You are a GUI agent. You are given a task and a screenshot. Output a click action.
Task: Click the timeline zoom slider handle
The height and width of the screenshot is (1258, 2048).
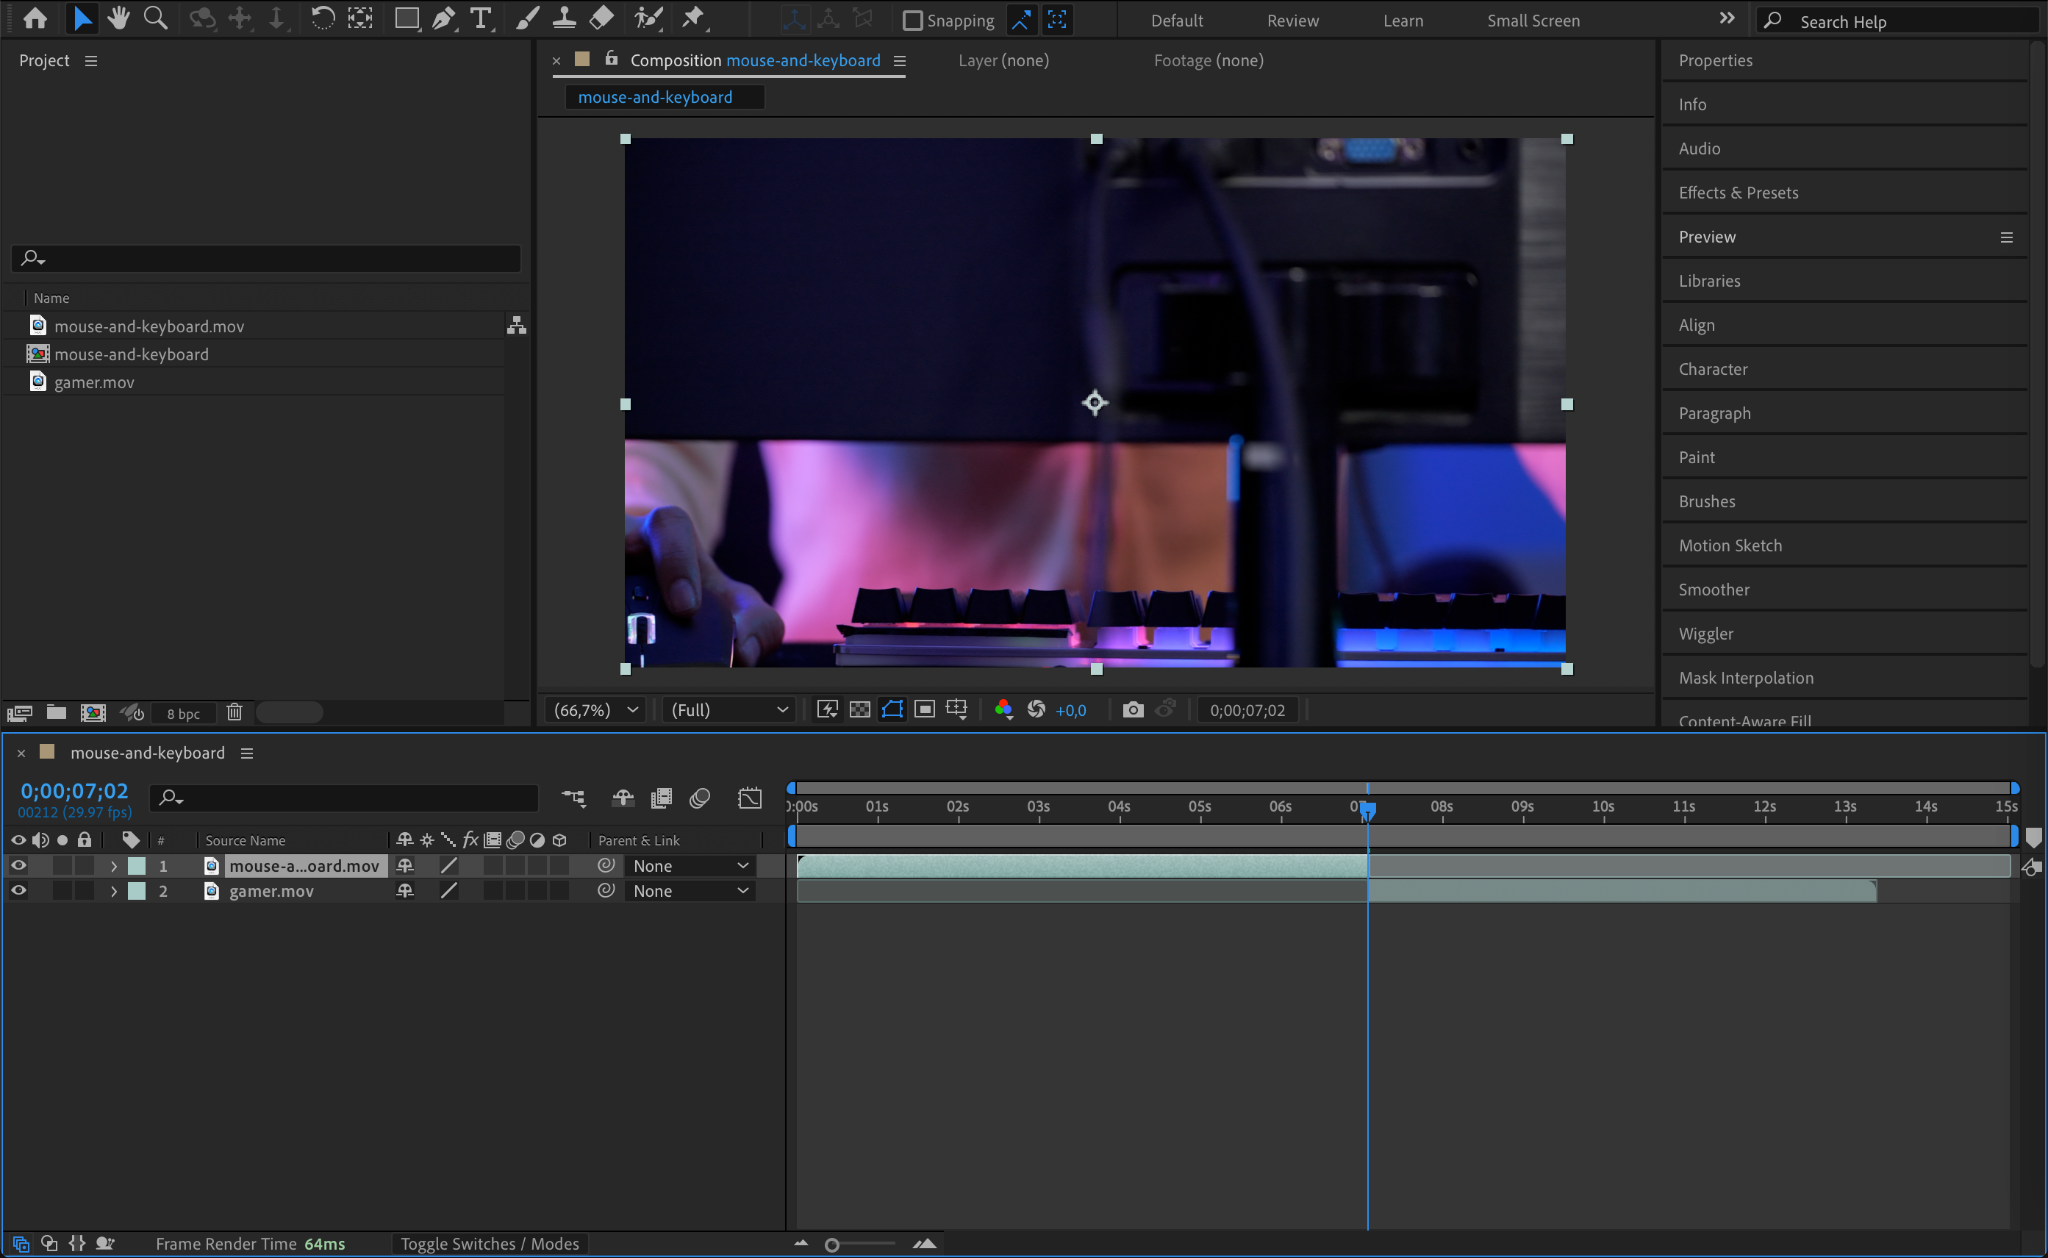[x=832, y=1245]
